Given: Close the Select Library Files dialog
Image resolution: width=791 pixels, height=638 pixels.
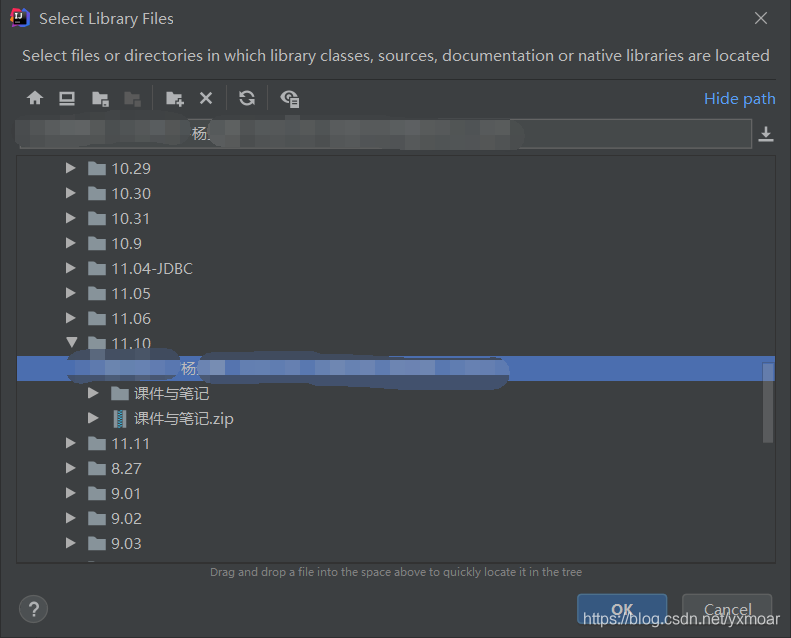Looking at the screenshot, I should click(x=761, y=18).
